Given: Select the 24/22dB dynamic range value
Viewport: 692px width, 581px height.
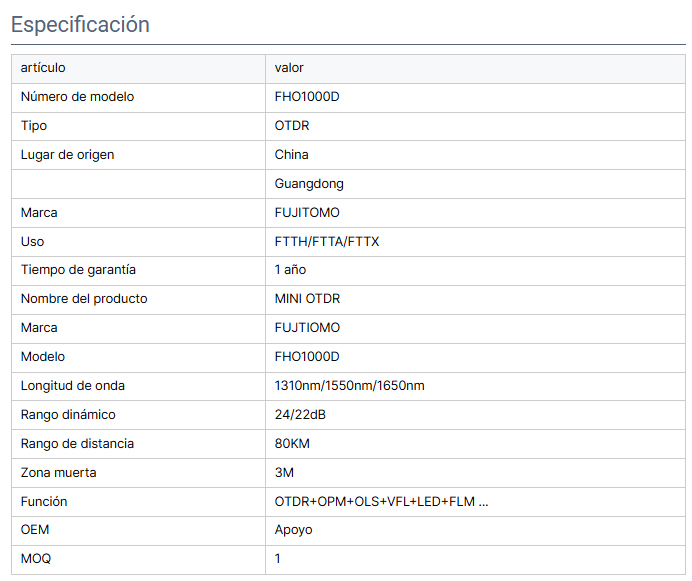Looking at the screenshot, I should [300, 415].
